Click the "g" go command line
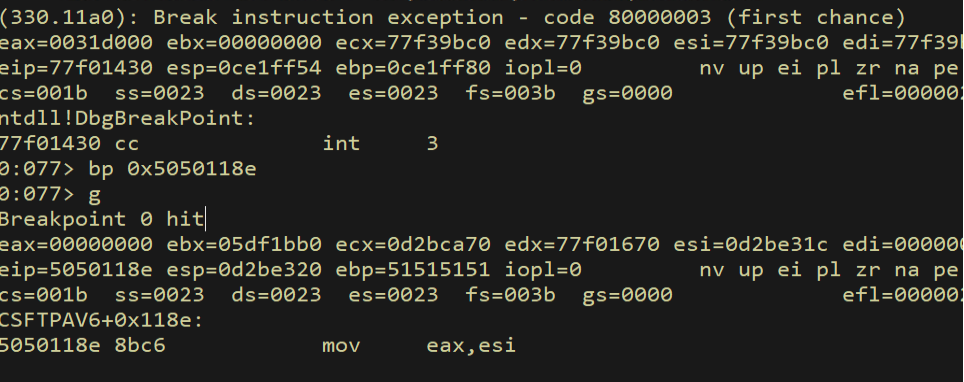This screenshot has height=382, width=964. [95, 196]
